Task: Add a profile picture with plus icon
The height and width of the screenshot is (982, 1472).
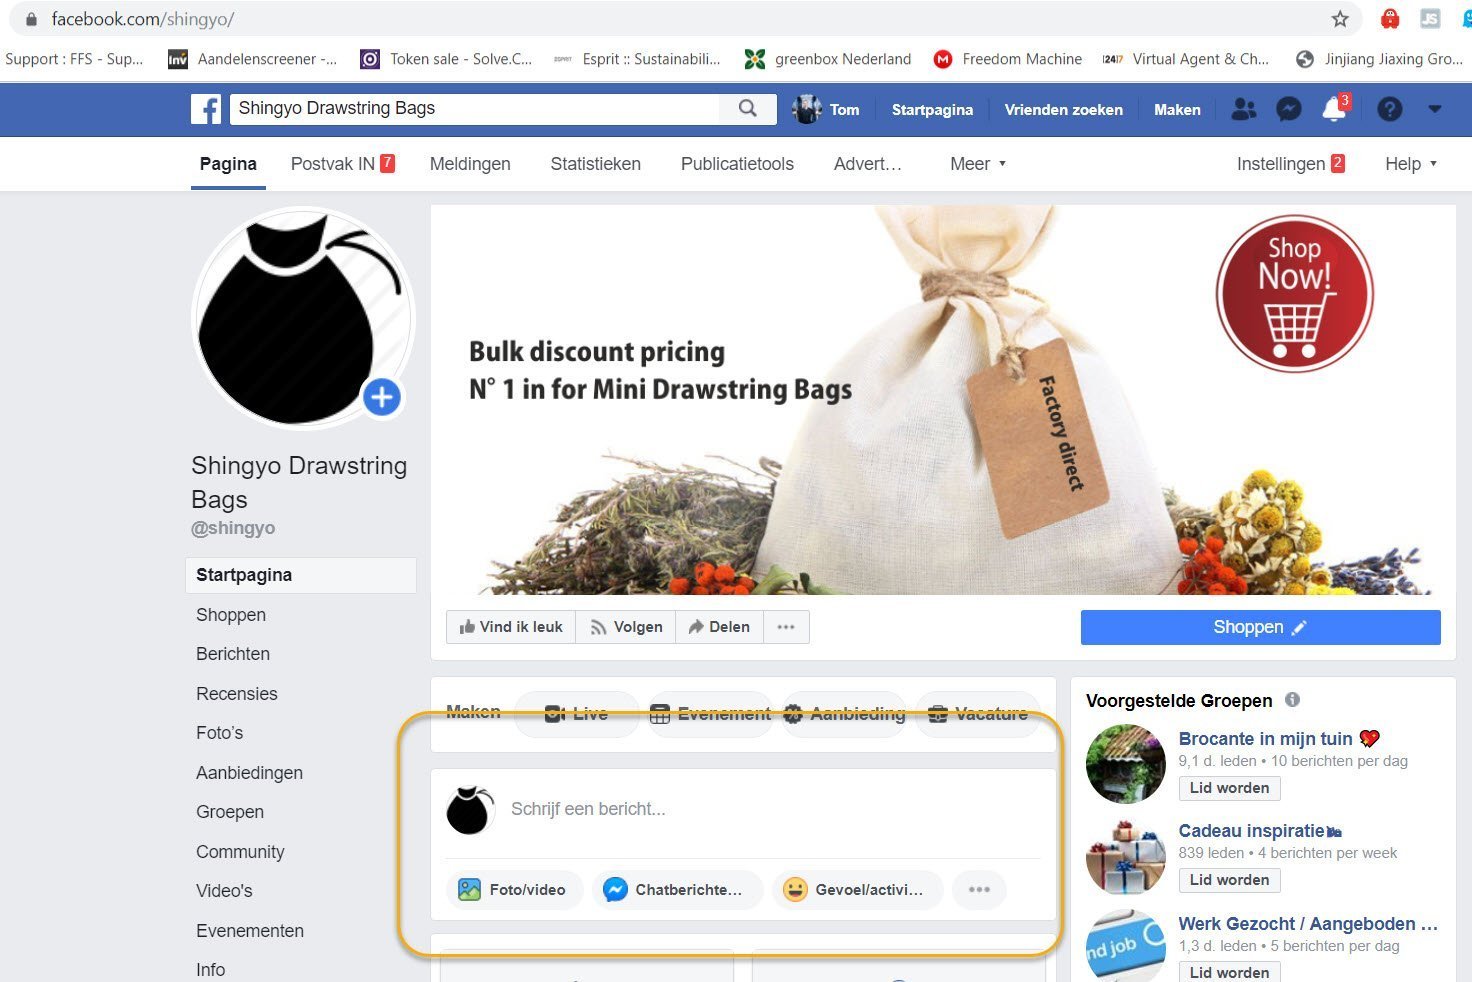Action: click(x=381, y=397)
